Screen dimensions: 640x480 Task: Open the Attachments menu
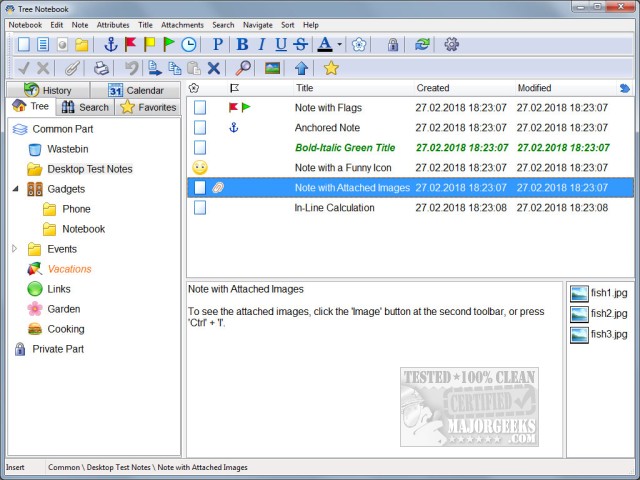tap(181, 24)
